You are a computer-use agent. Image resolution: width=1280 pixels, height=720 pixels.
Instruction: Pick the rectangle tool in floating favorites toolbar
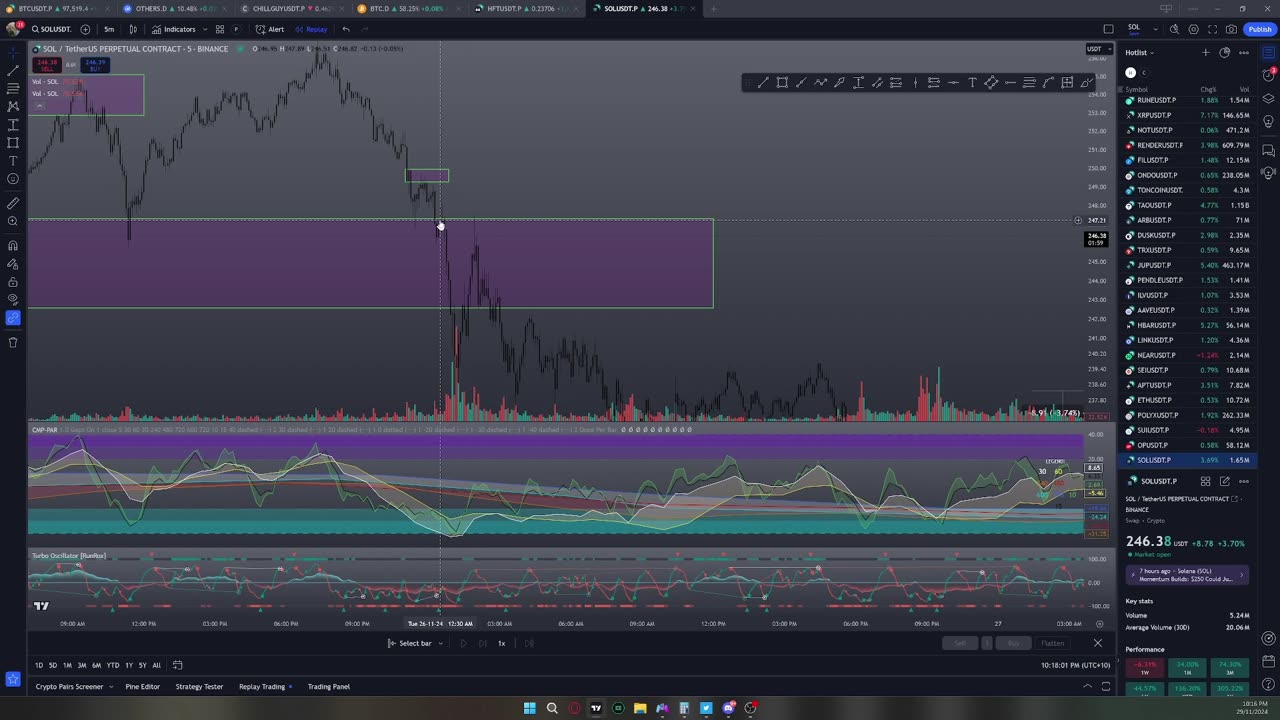782,83
